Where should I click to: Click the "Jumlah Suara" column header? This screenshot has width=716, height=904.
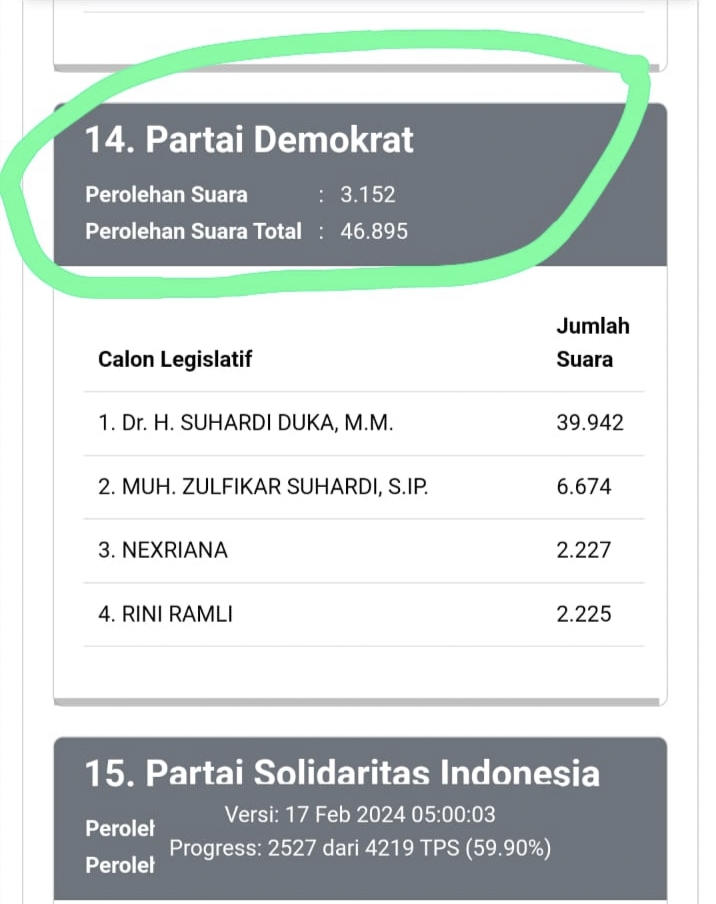pos(593,342)
